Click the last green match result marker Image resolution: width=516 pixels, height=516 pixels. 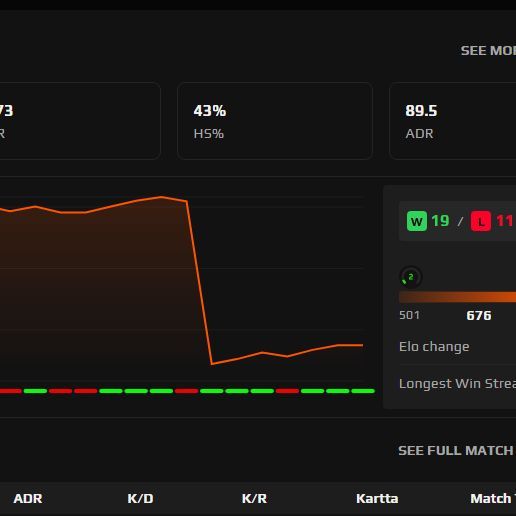[363, 391]
